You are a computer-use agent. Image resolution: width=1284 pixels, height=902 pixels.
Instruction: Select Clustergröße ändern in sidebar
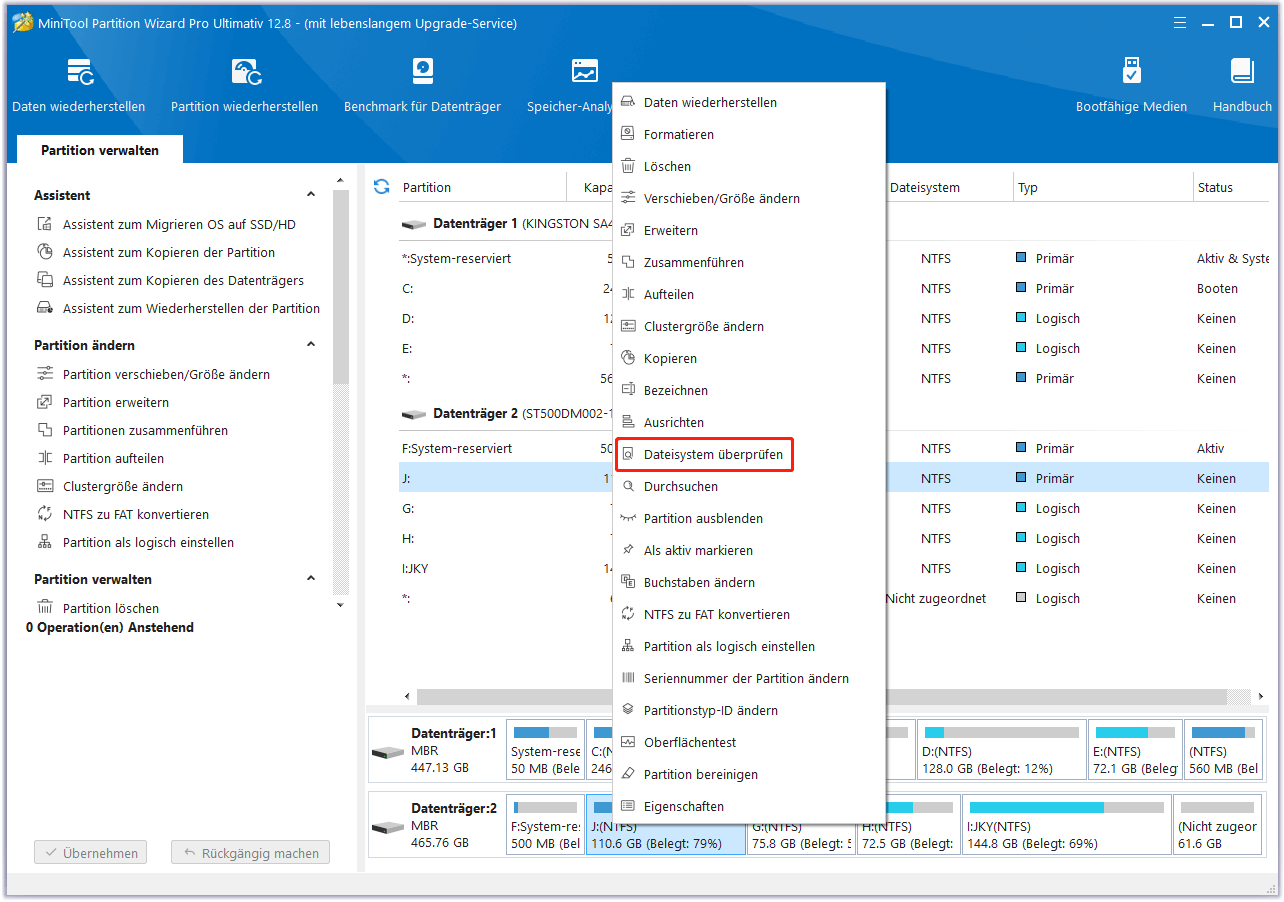coord(123,487)
